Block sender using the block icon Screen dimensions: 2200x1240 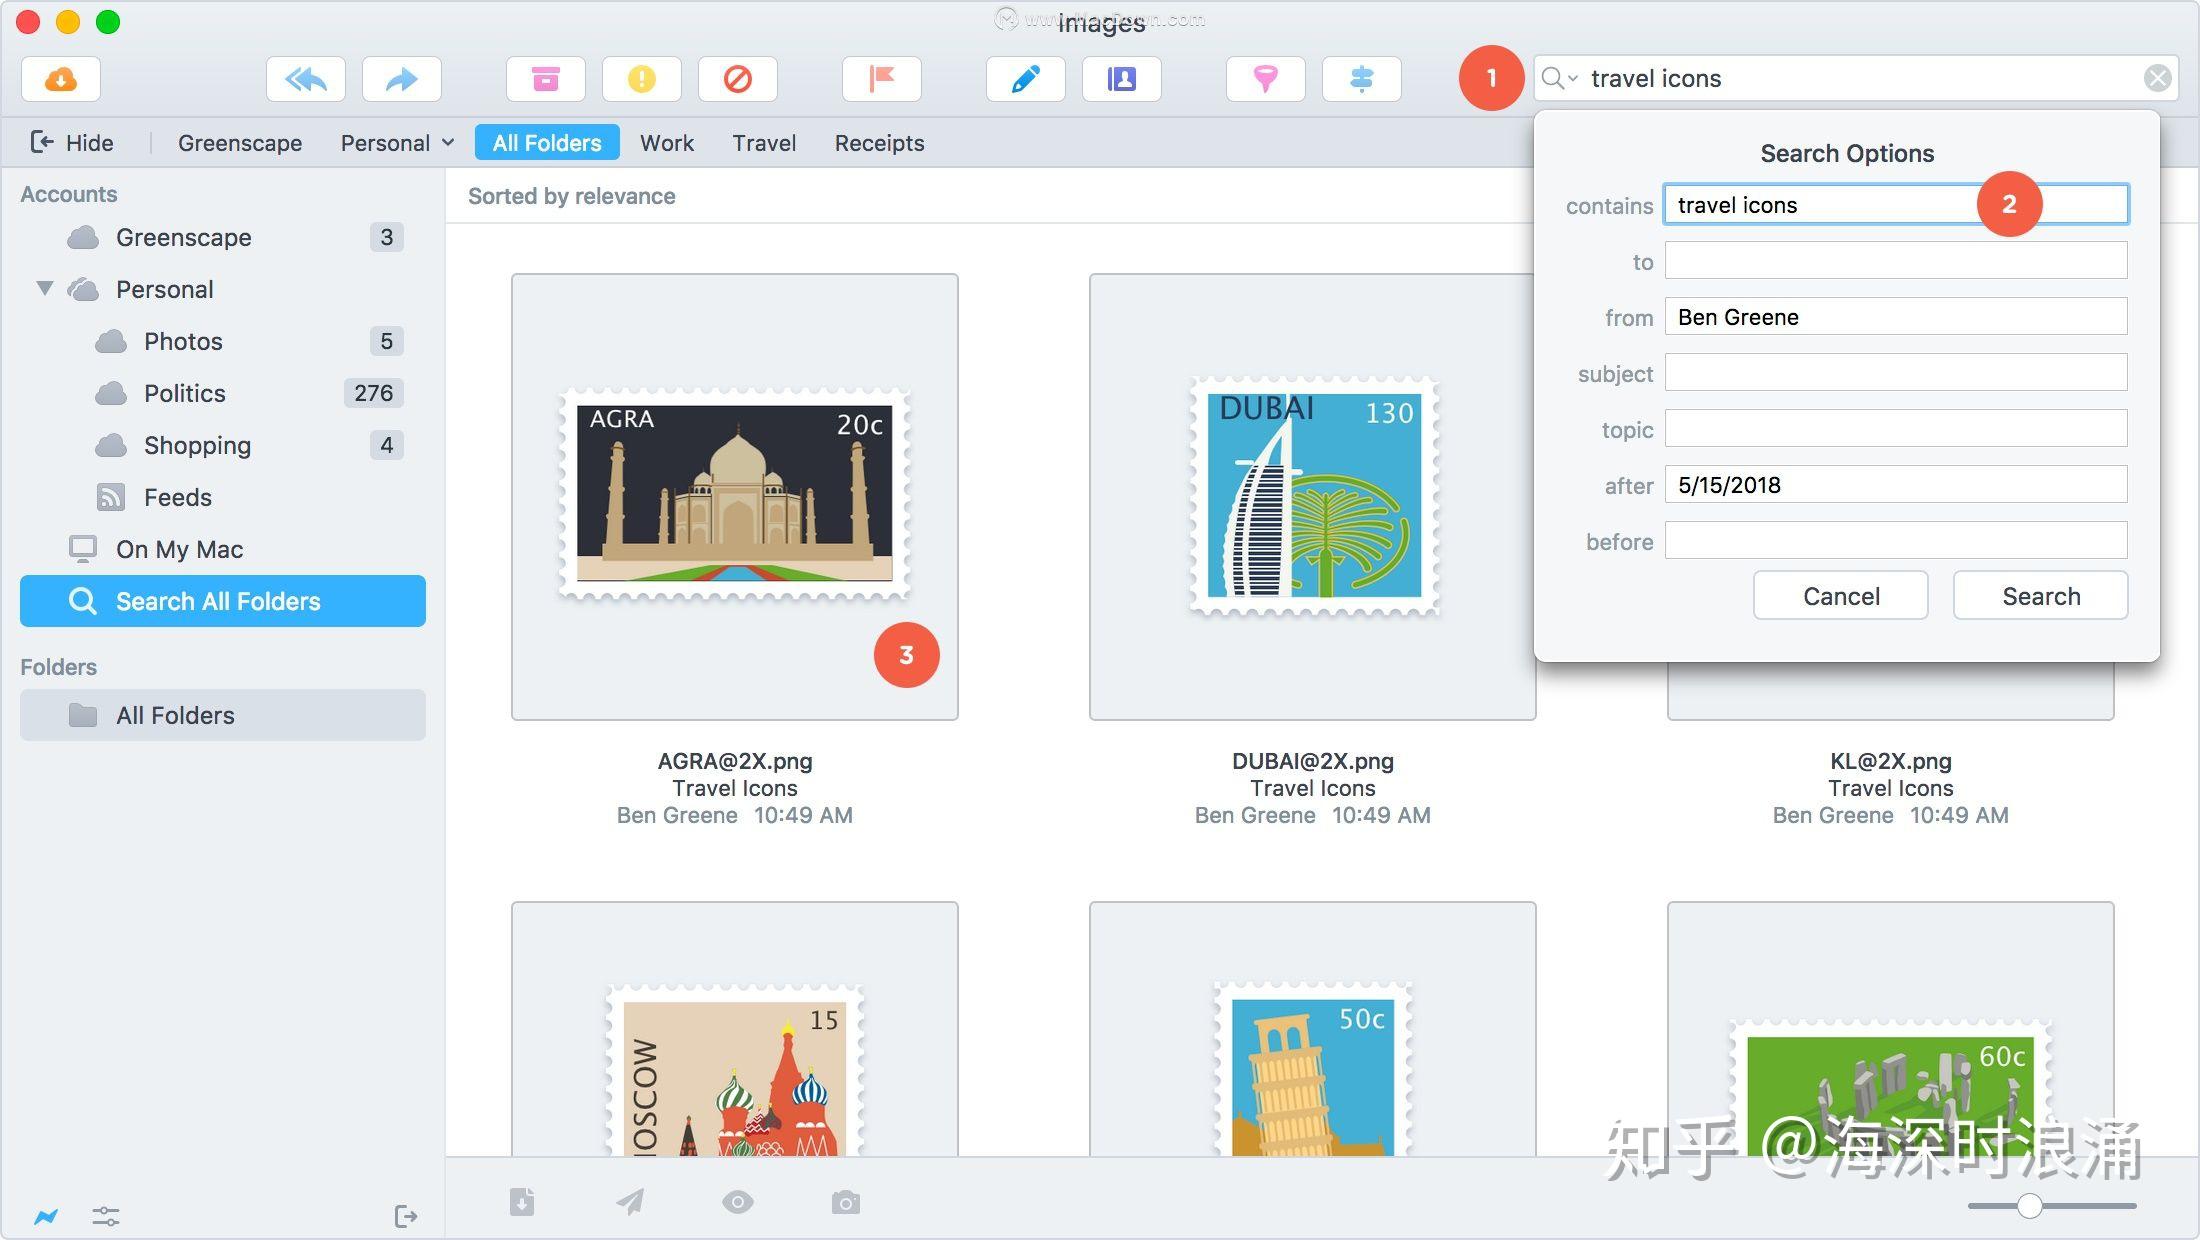pyautogui.click(x=738, y=79)
